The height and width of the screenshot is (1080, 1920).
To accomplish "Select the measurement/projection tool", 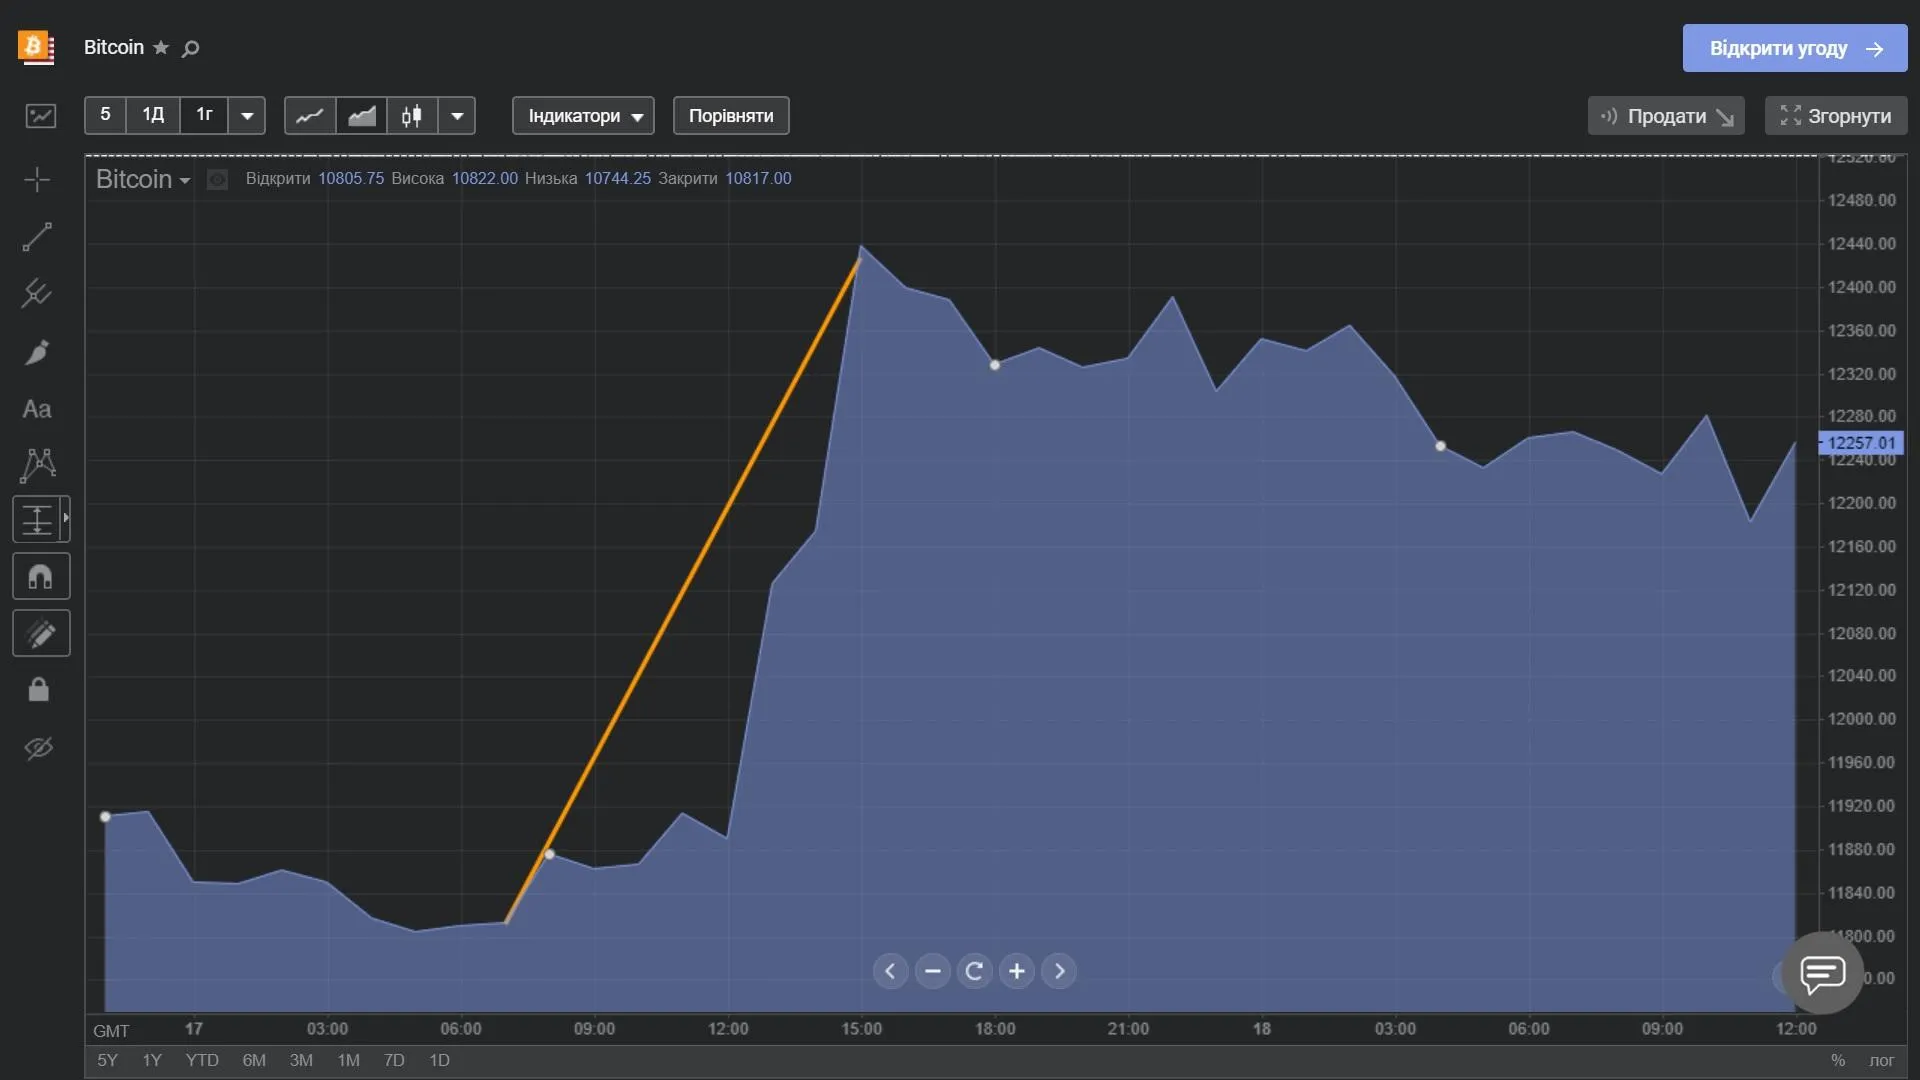I will pos(36,519).
